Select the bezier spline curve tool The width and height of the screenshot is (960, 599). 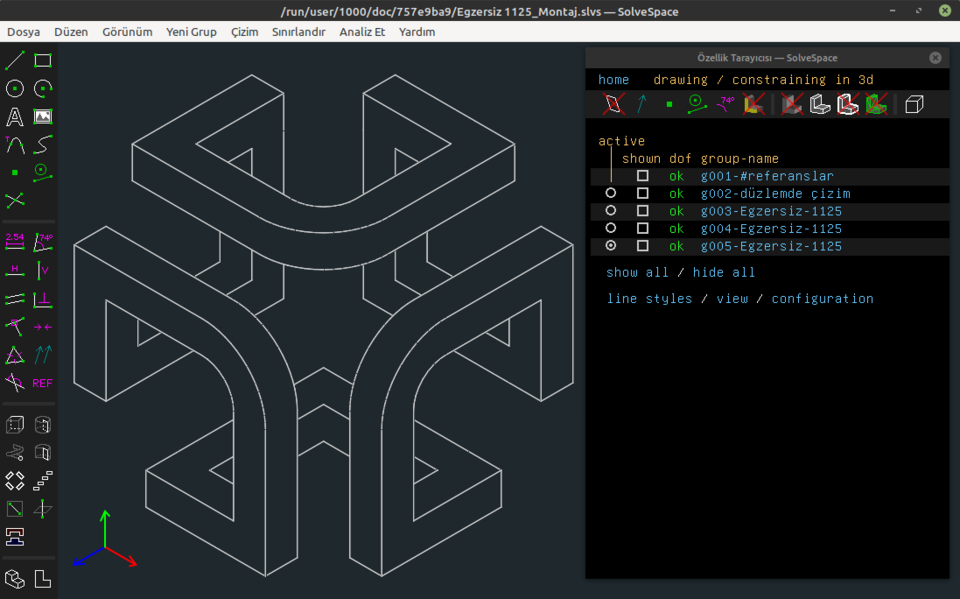(43, 145)
